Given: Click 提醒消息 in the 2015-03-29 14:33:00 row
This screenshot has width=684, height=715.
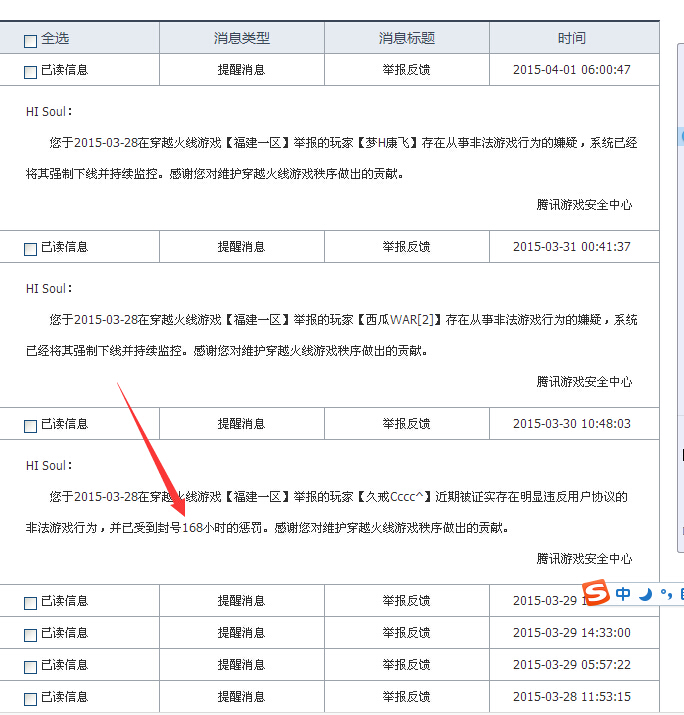Looking at the screenshot, I should coord(241,632).
